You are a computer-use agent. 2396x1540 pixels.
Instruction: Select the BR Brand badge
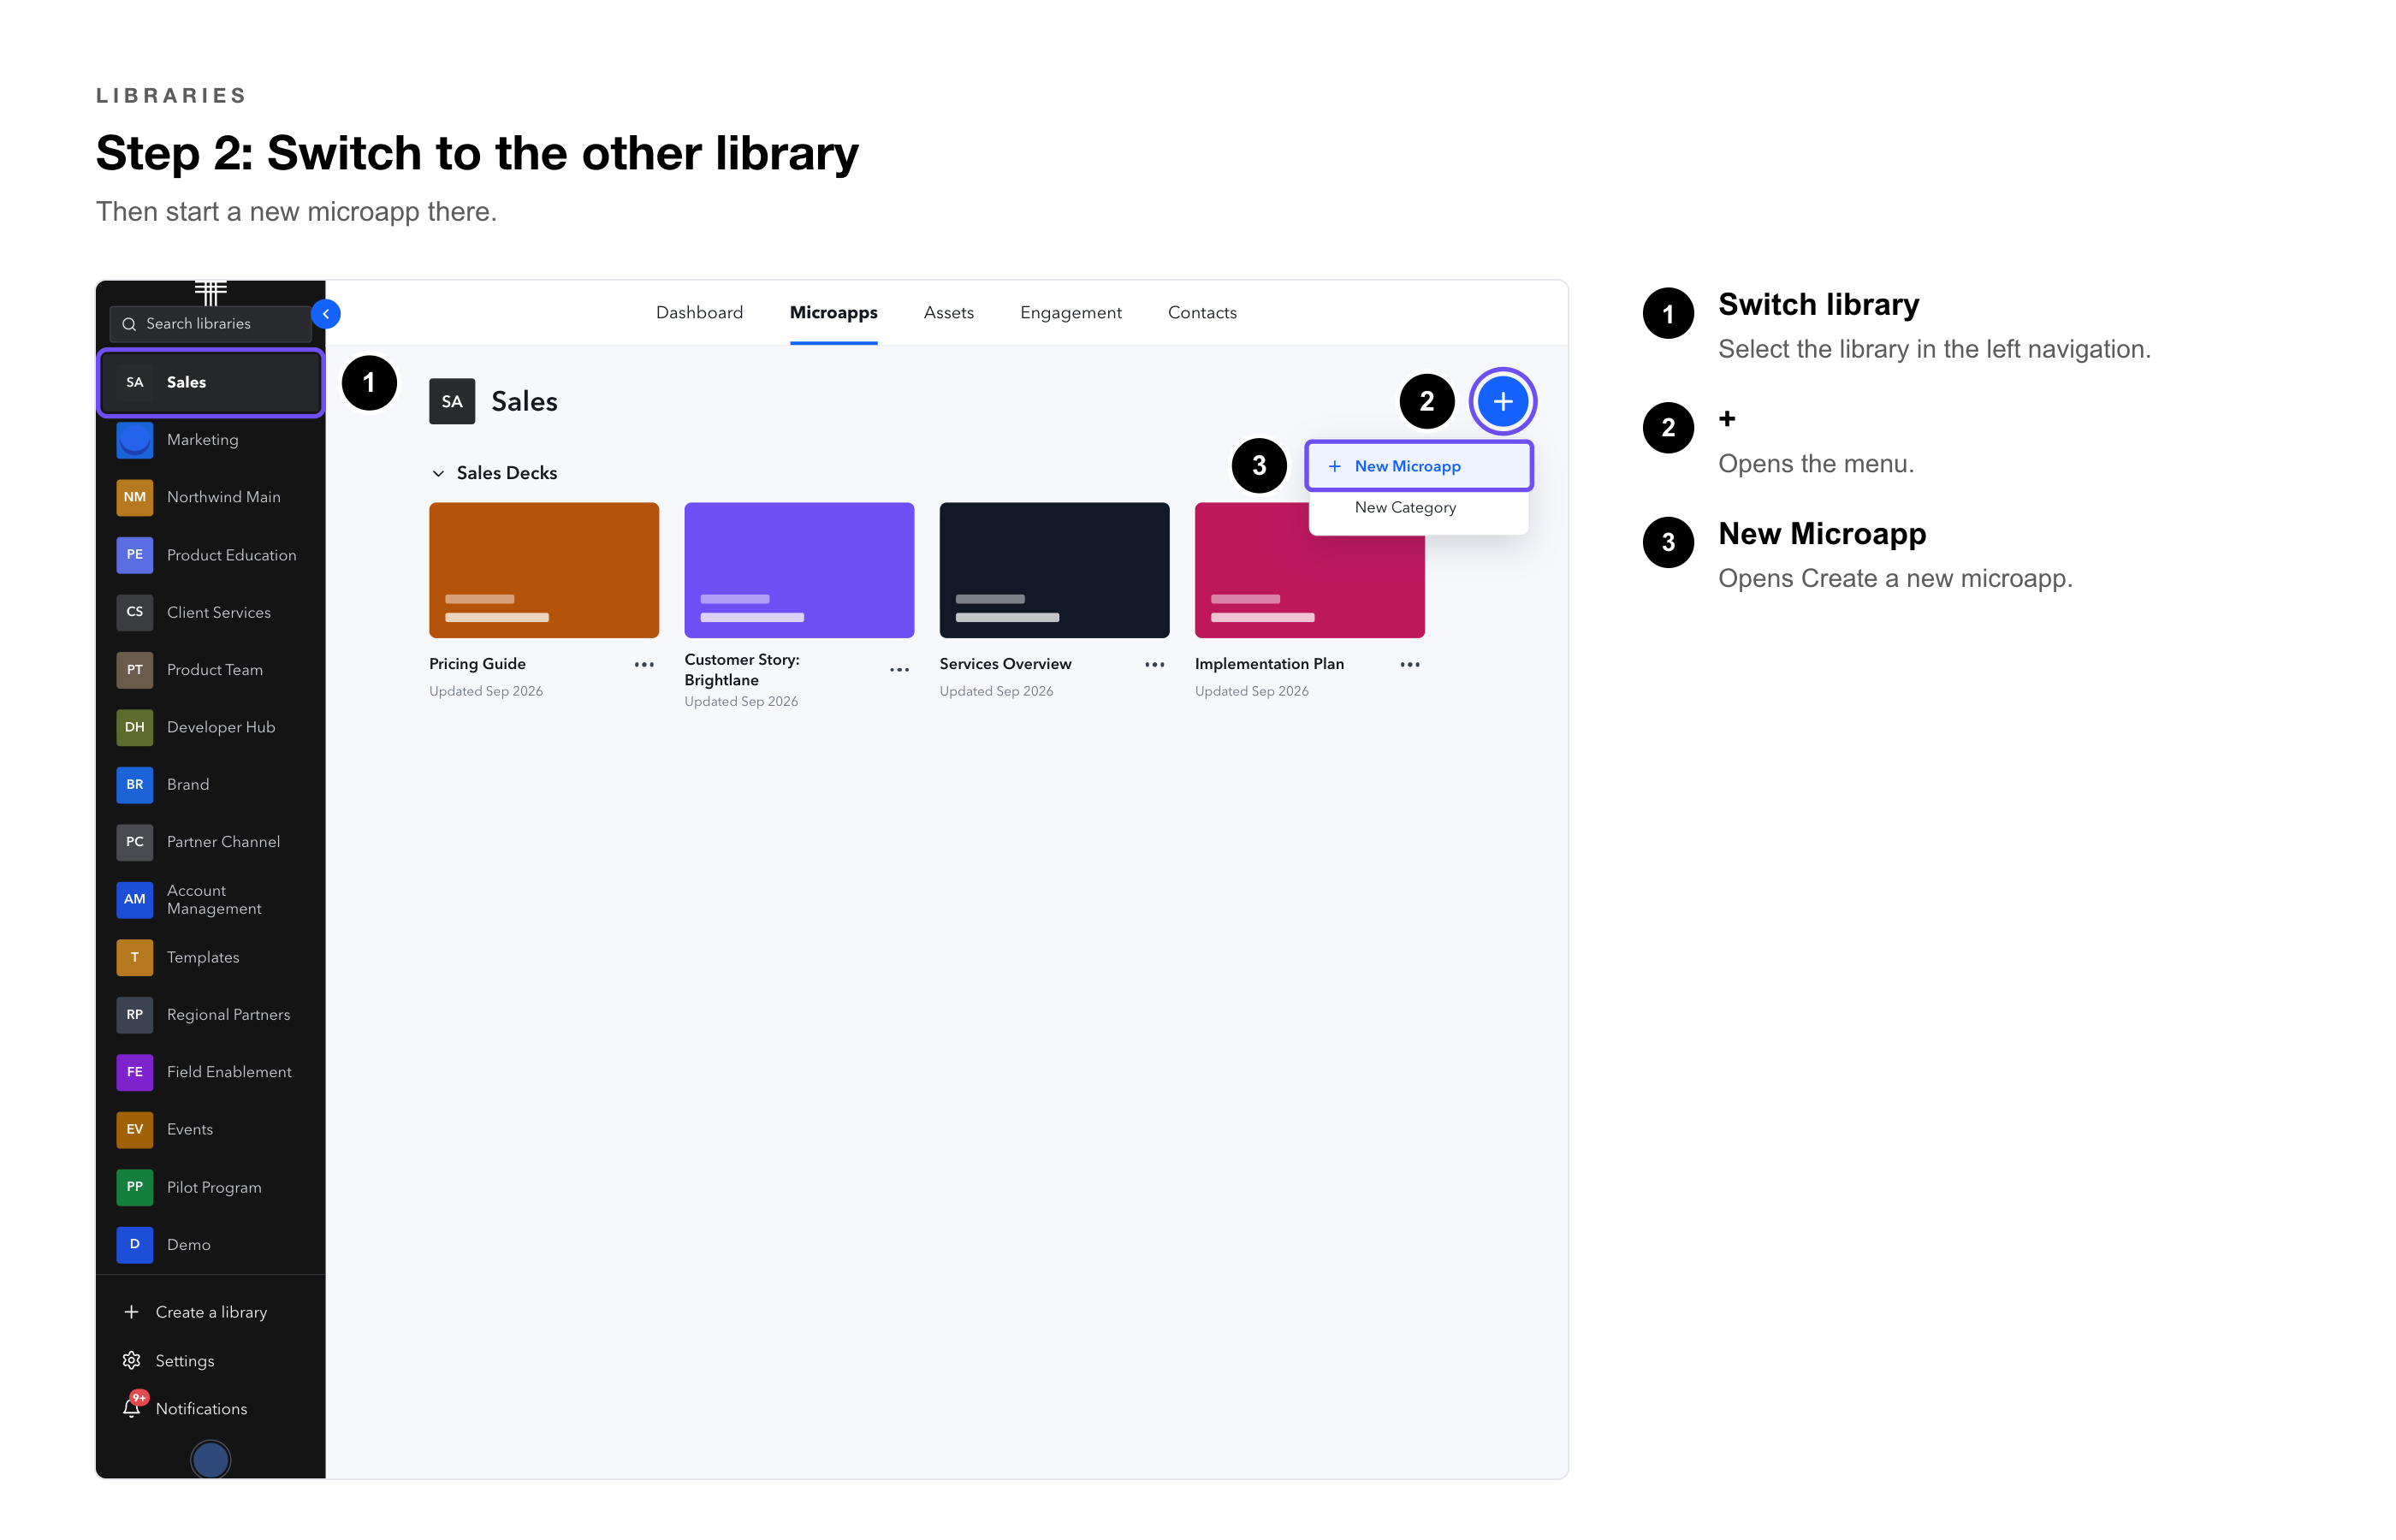point(134,785)
